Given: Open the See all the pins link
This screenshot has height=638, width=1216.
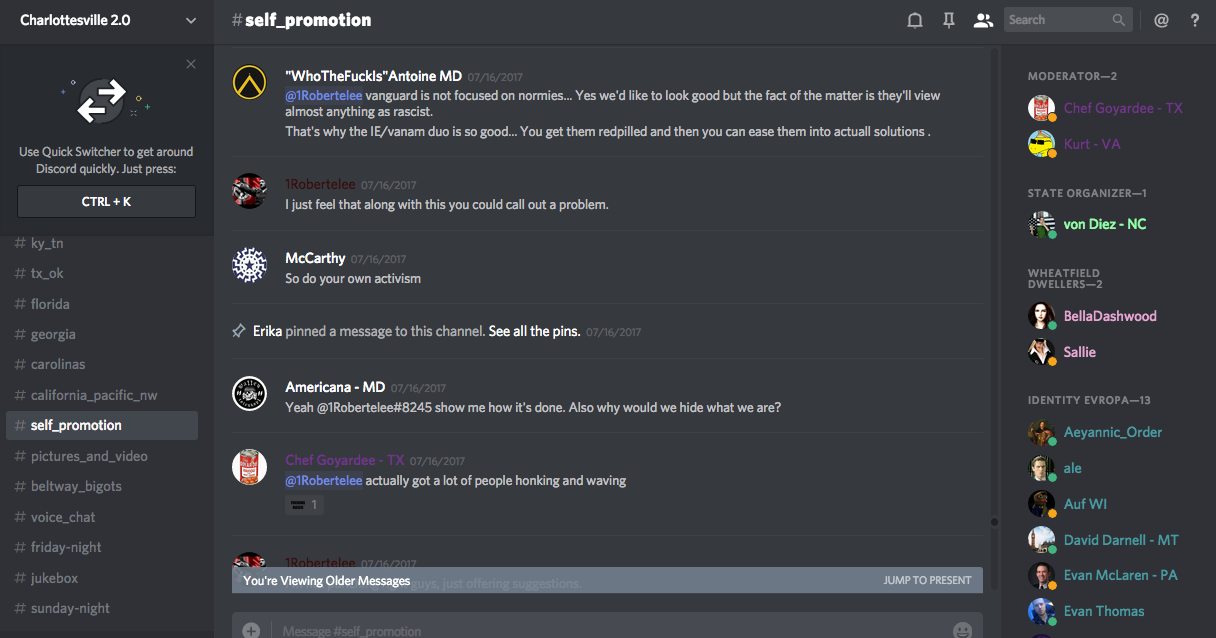Looking at the screenshot, I should pos(534,331).
